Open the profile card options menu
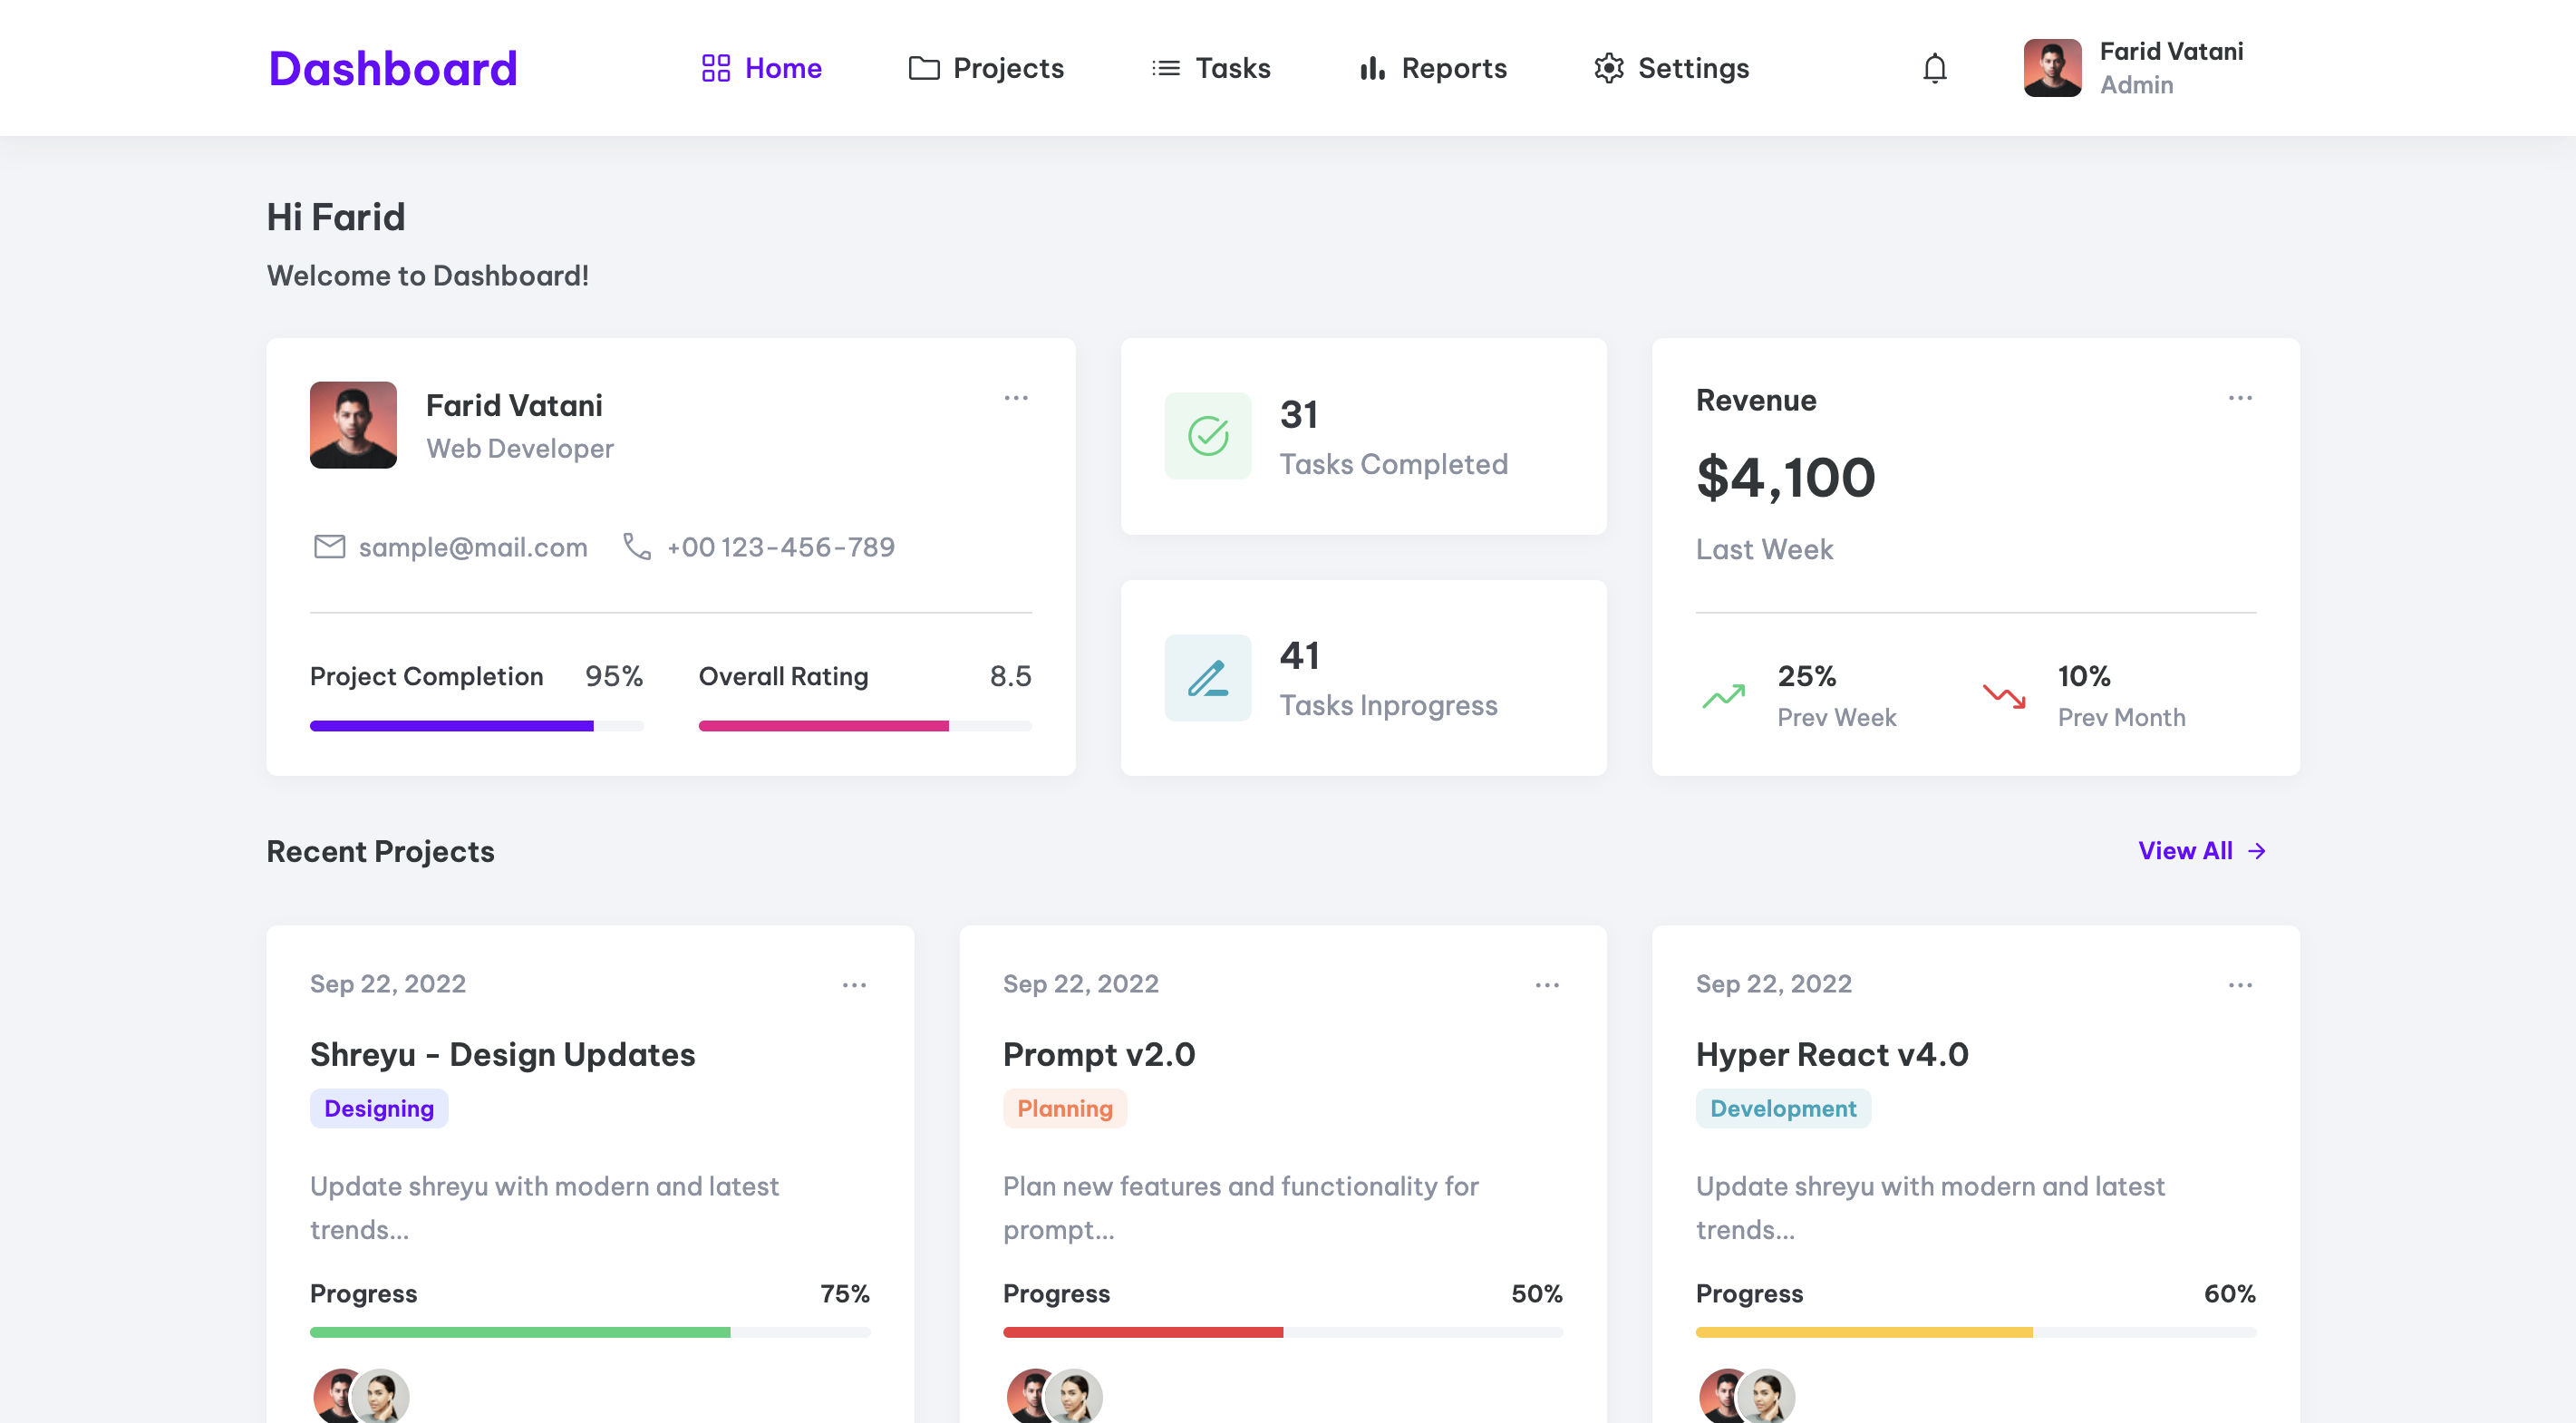Viewport: 2576px width, 1423px height. pyautogui.click(x=1016, y=397)
